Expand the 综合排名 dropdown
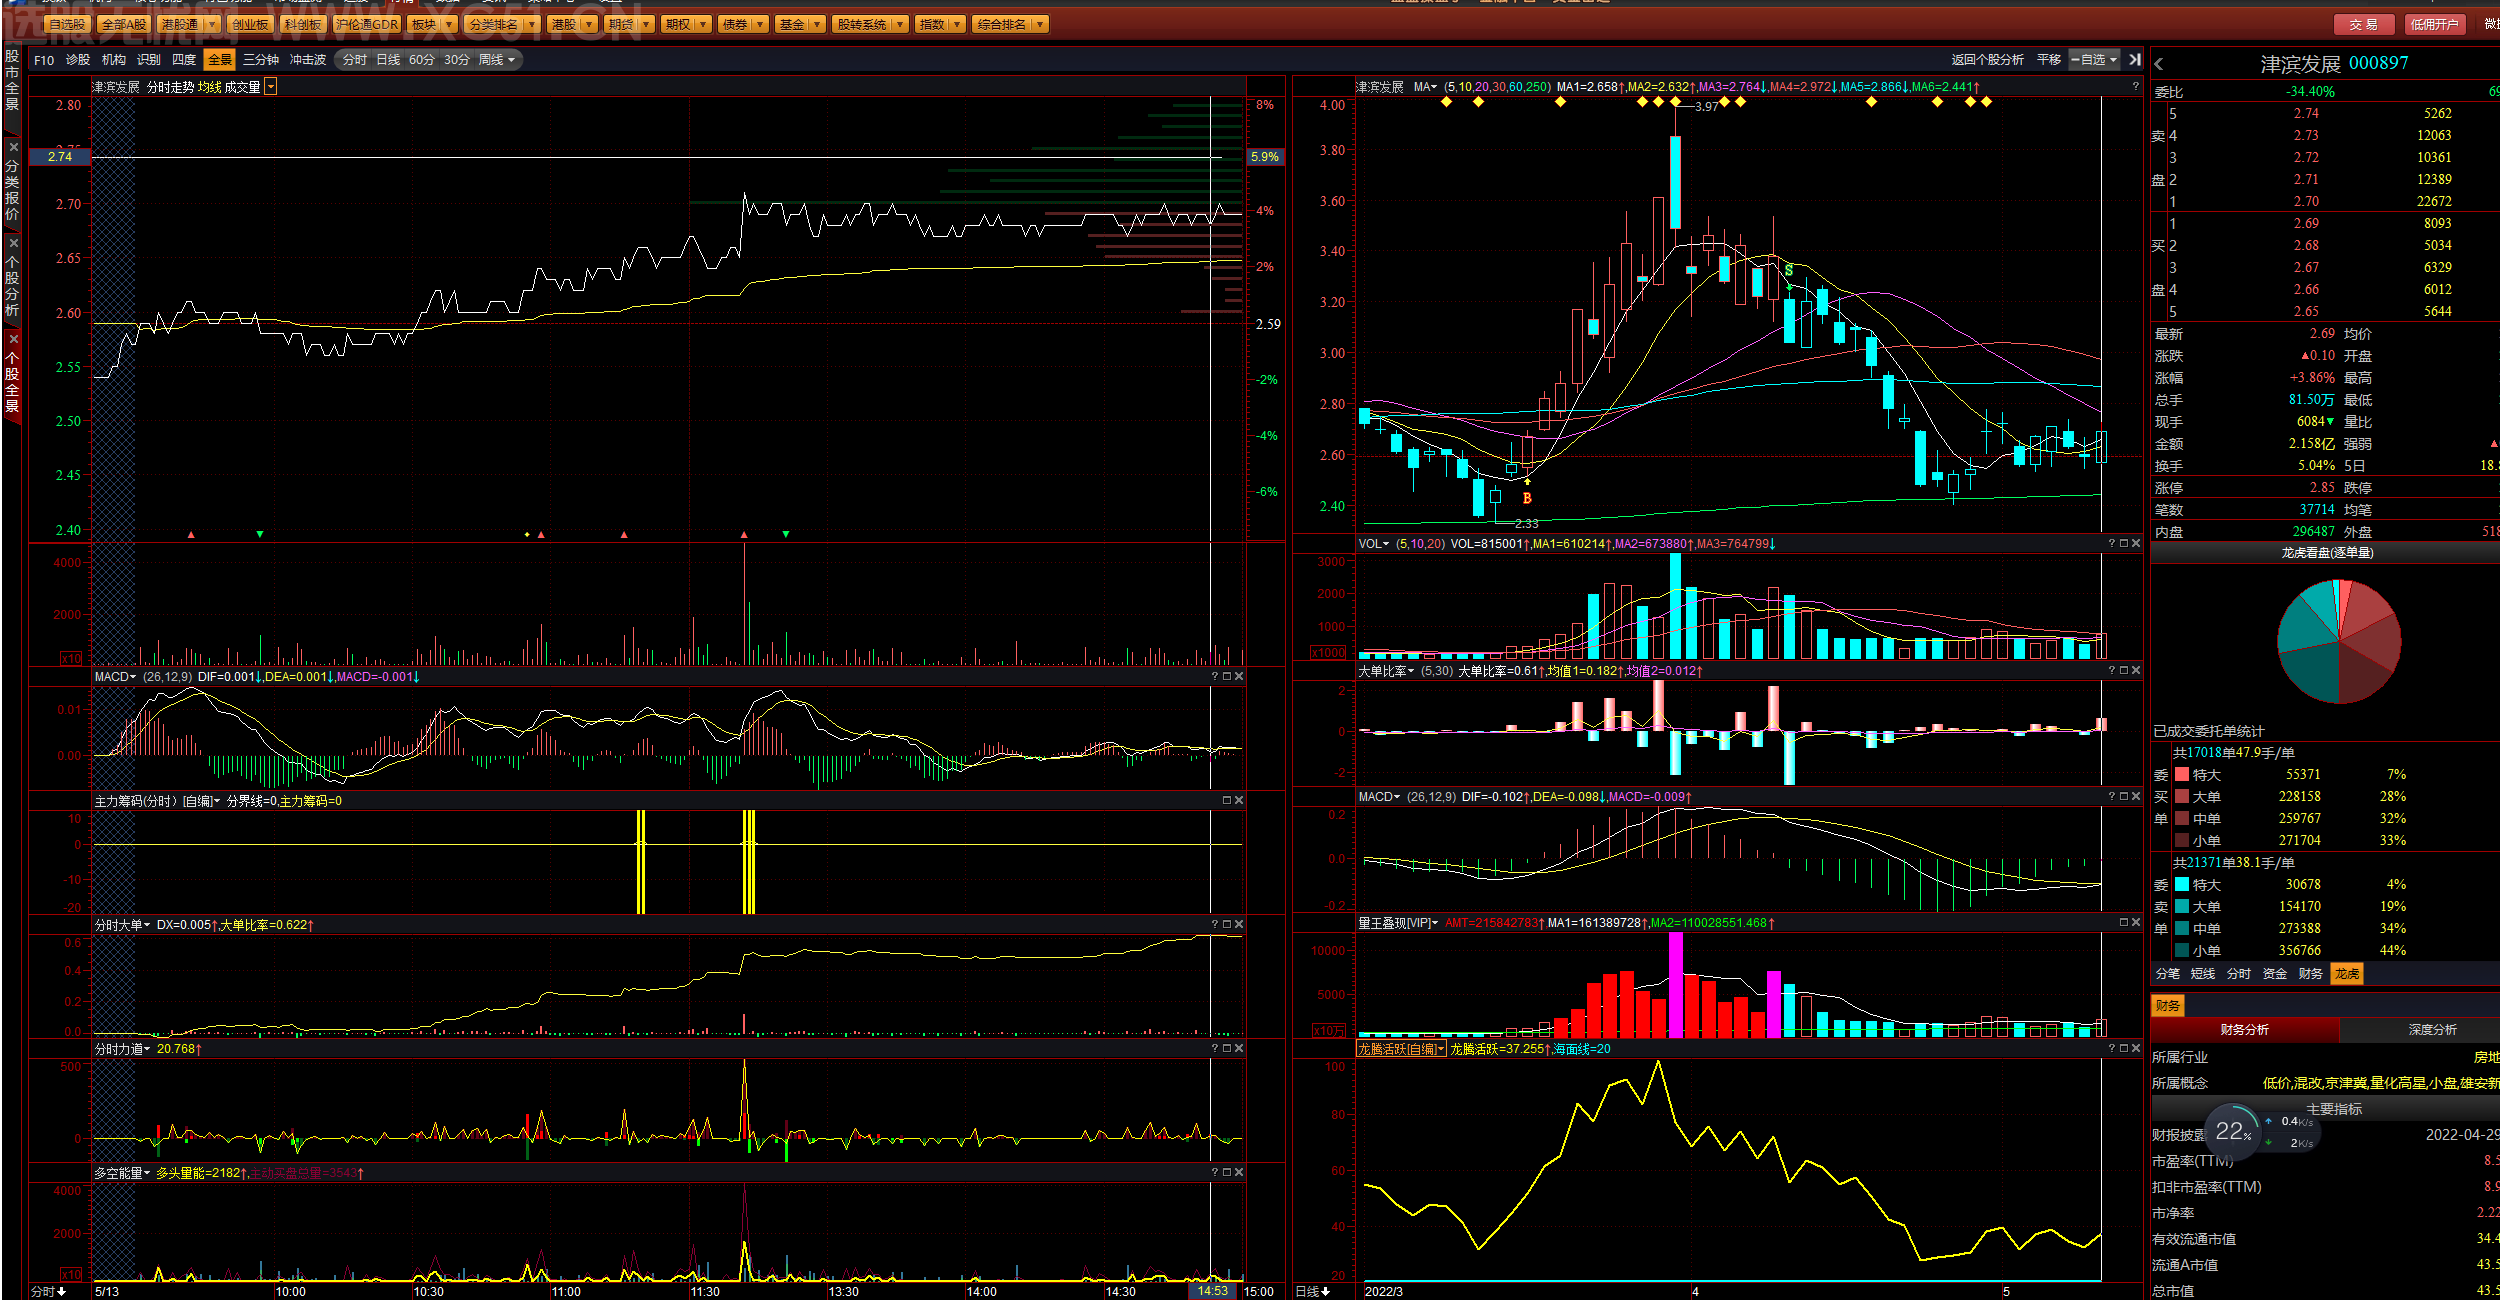This screenshot has height=1300, width=2500. 1040,24
